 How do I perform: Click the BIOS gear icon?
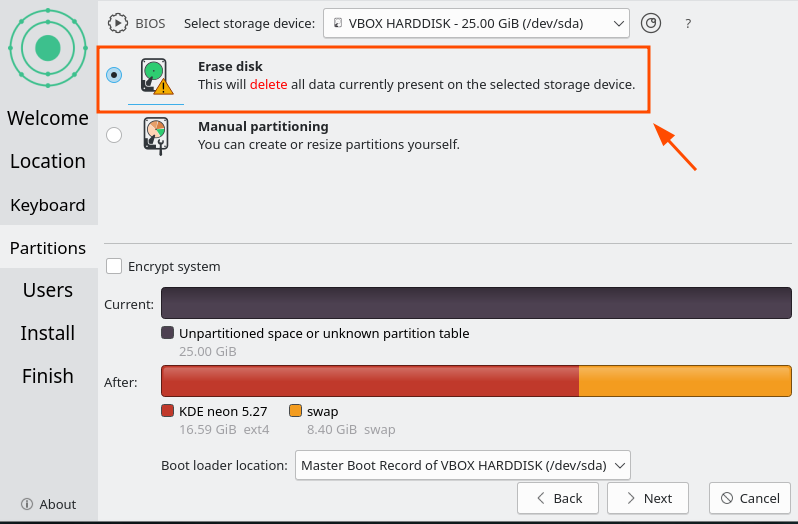pyautogui.click(x=118, y=23)
